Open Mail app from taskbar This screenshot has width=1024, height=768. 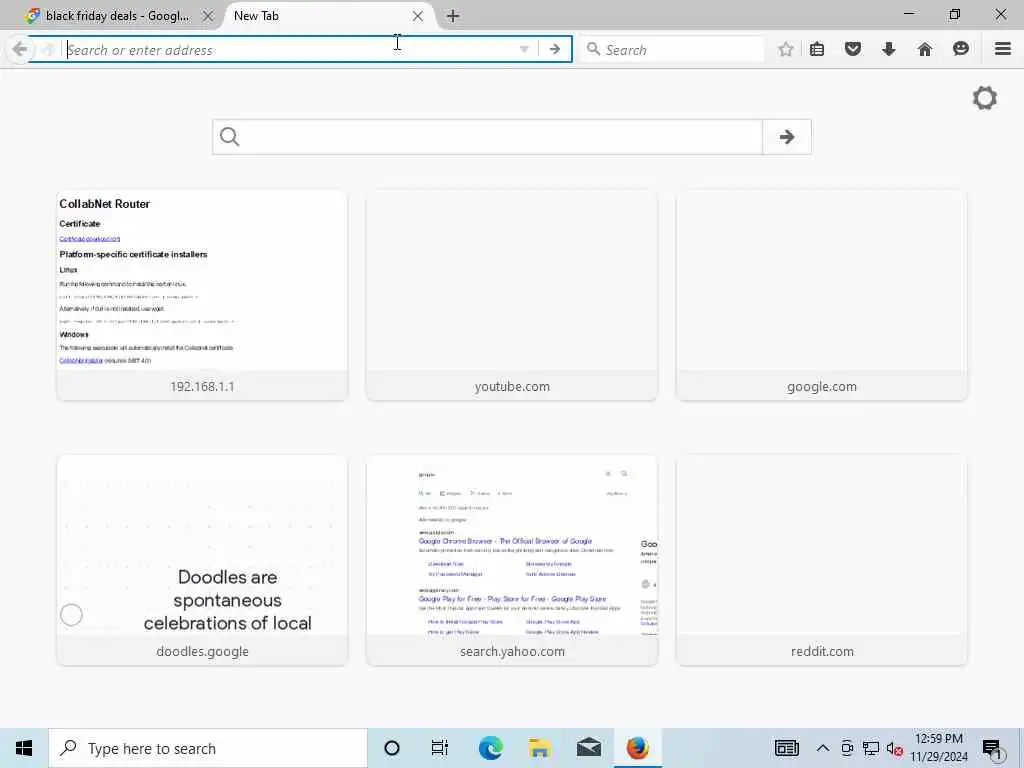(588, 748)
